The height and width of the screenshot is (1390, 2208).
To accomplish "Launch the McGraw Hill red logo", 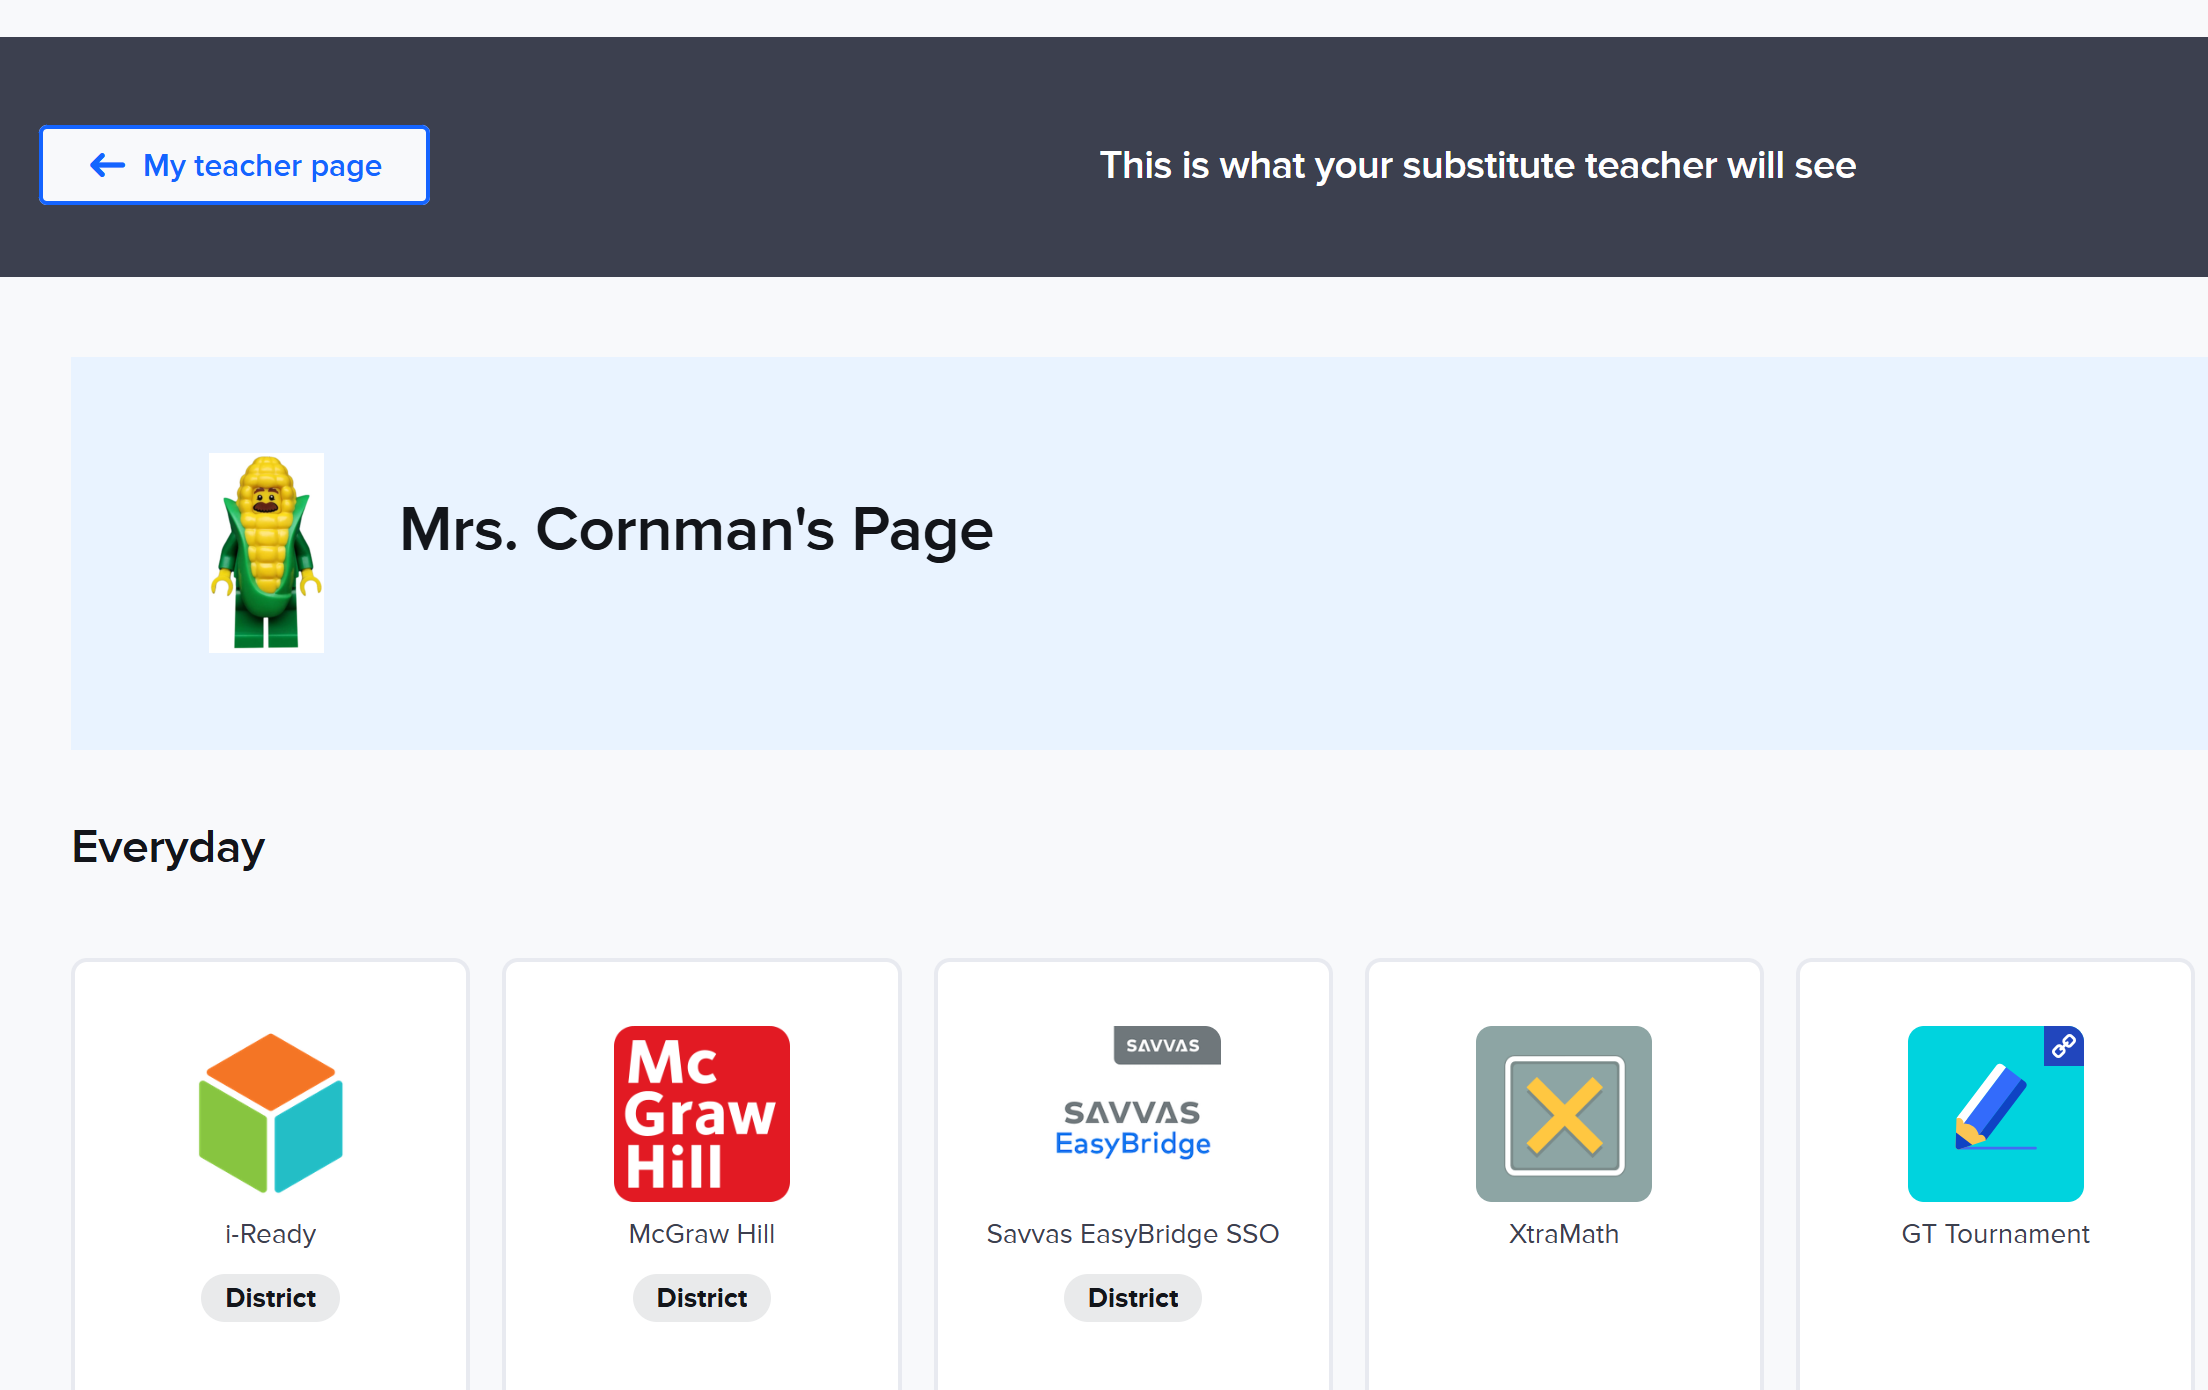I will 701,1113.
